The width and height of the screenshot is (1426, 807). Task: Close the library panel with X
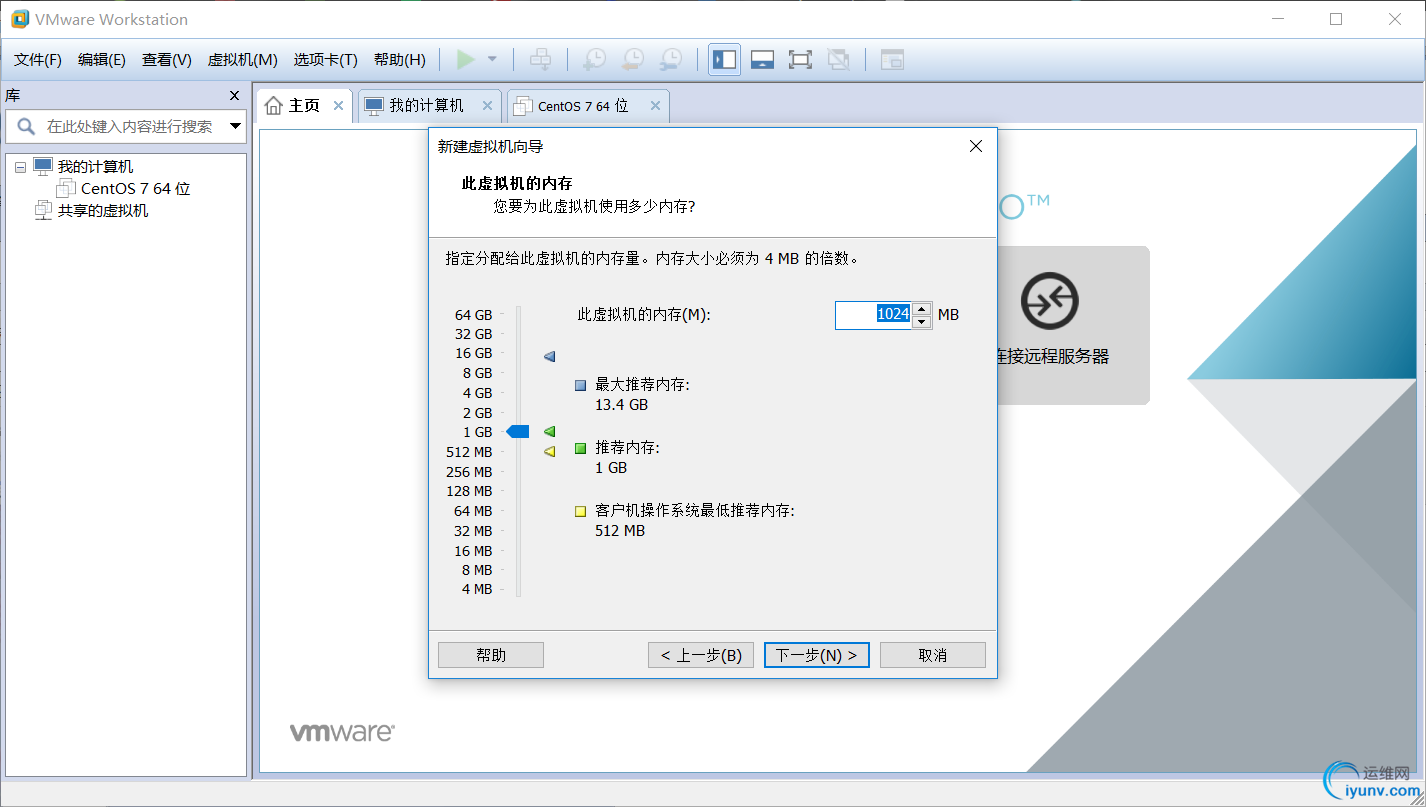[x=235, y=95]
